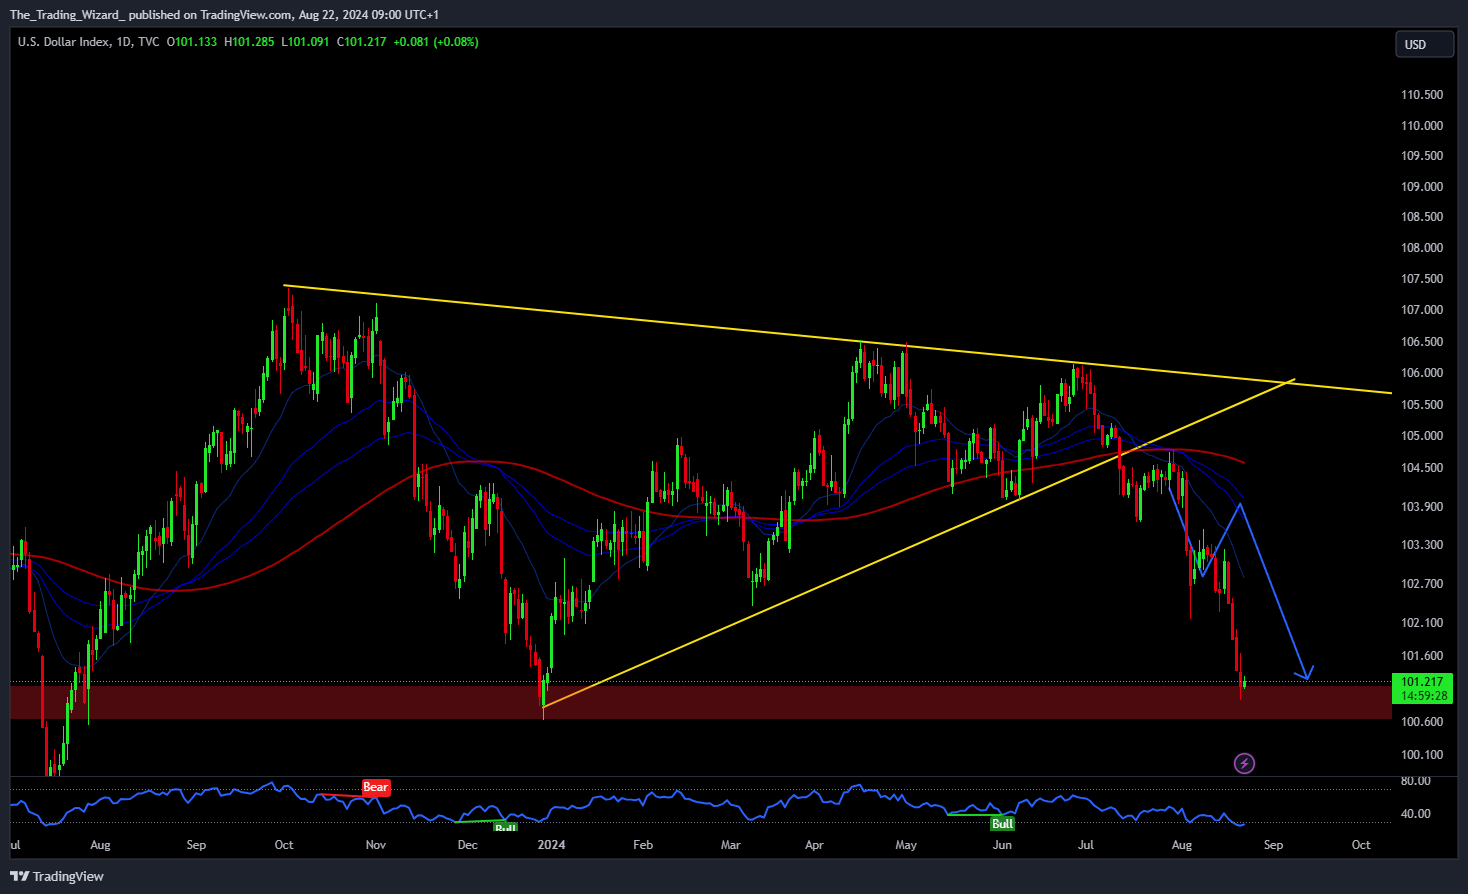Click the +0.081 (+0.08%) change value

[x=436, y=42]
